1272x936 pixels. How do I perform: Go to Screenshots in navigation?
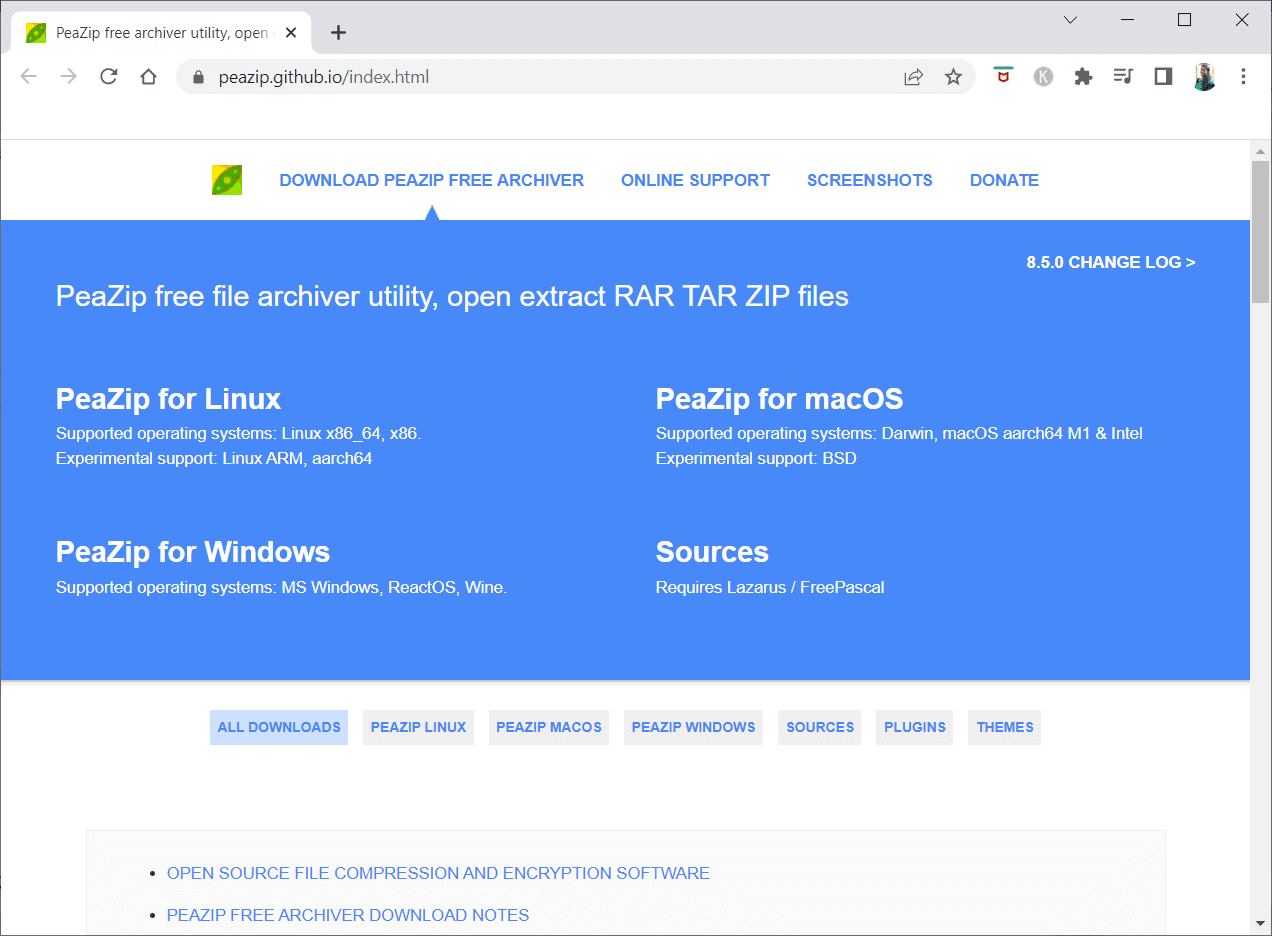870,180
